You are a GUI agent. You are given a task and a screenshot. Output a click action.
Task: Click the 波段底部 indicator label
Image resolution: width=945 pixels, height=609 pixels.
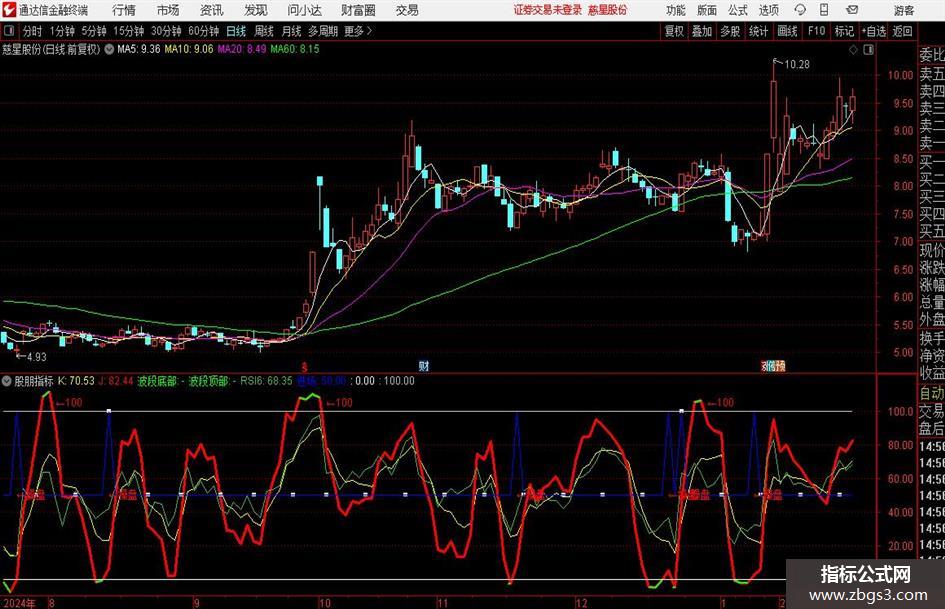(x=157, y=380)
